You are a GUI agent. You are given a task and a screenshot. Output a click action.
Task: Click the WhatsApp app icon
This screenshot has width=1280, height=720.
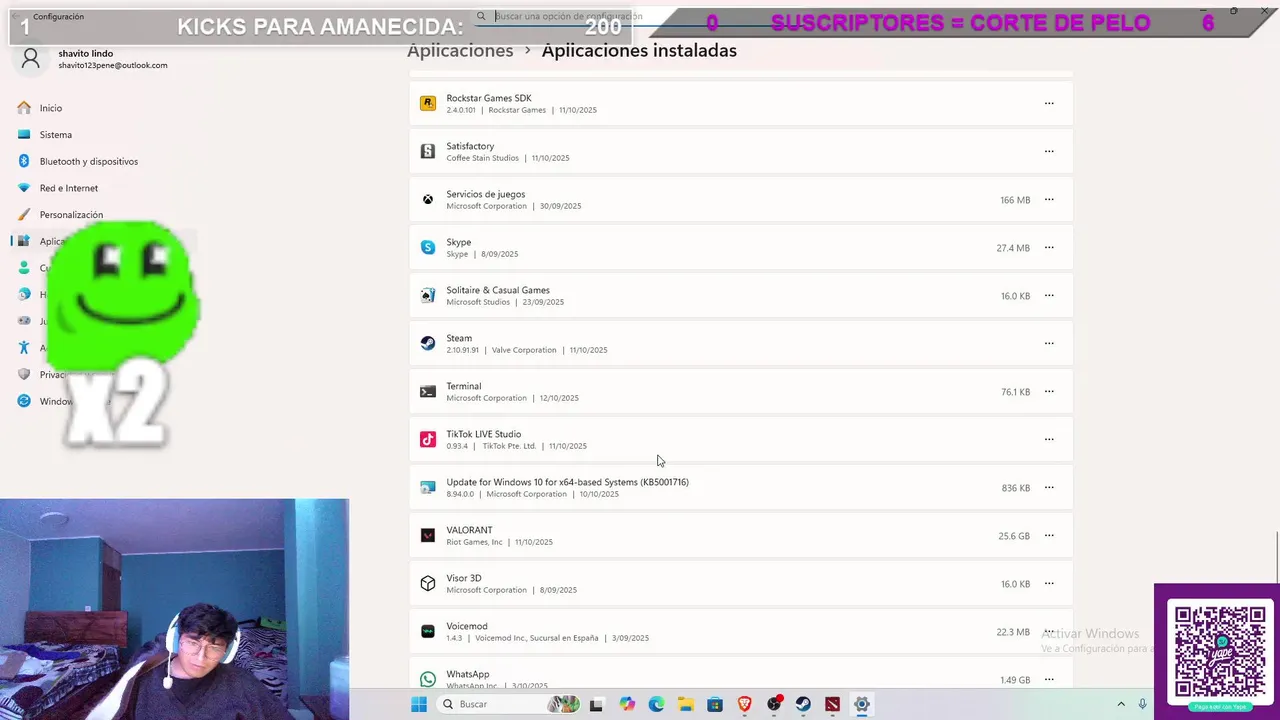click(x=428, y=679)
